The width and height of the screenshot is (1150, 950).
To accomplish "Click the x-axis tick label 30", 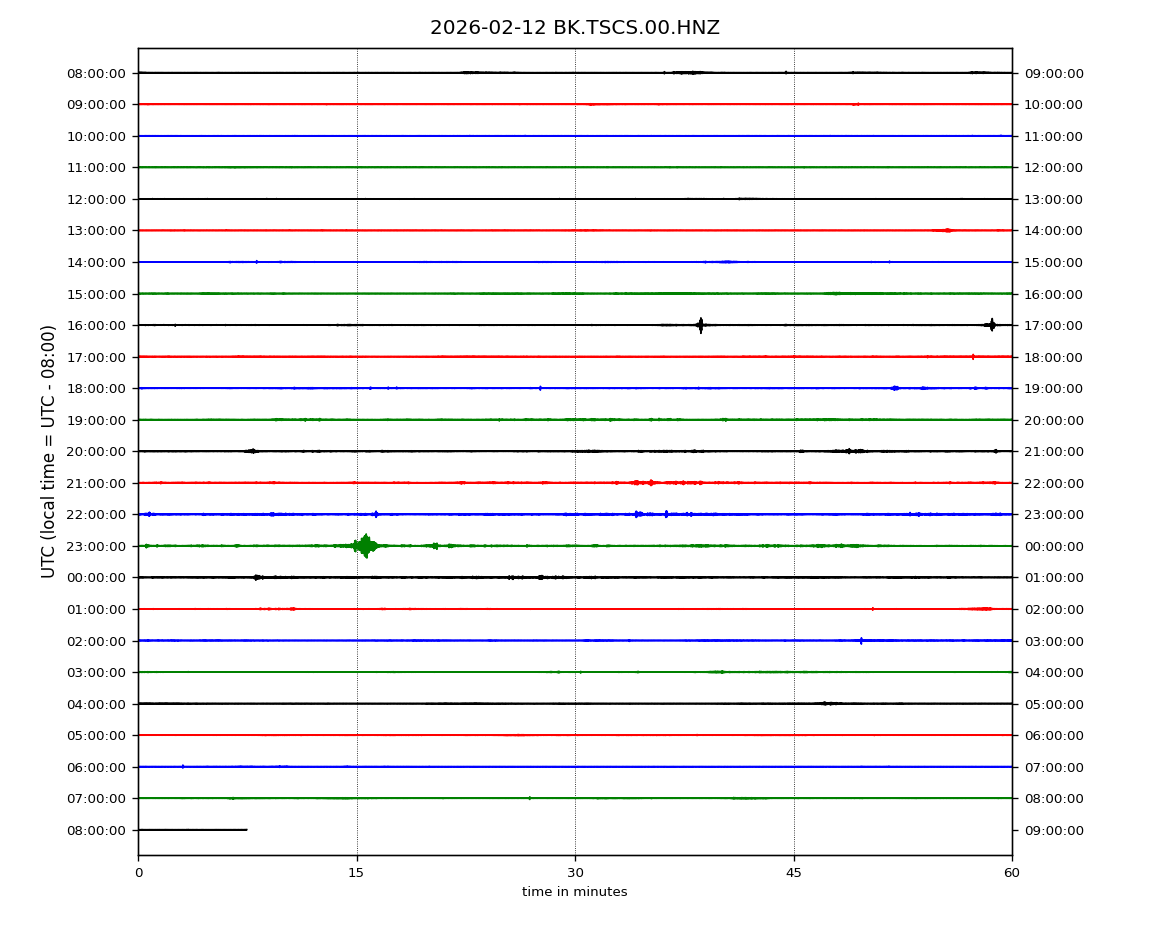I will (575, 873).
